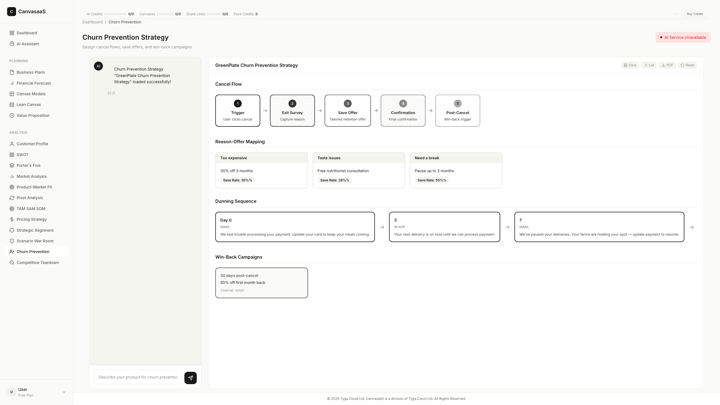Click Save Rate 55% badge
This screenshot has height=405, width=720.
click(x=432, y=180)
